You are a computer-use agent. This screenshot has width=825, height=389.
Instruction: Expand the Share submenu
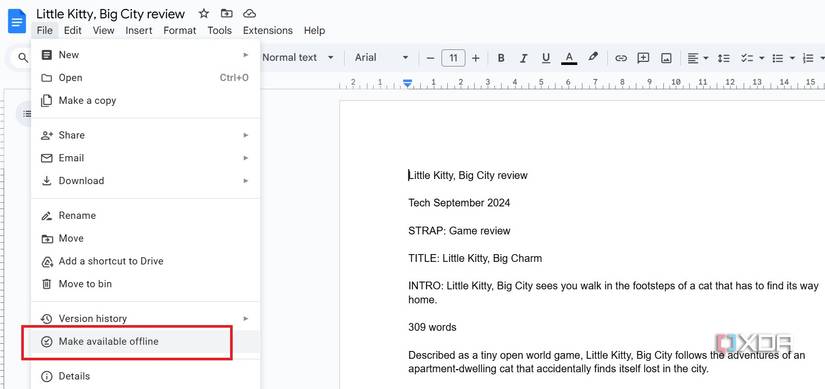145,135
